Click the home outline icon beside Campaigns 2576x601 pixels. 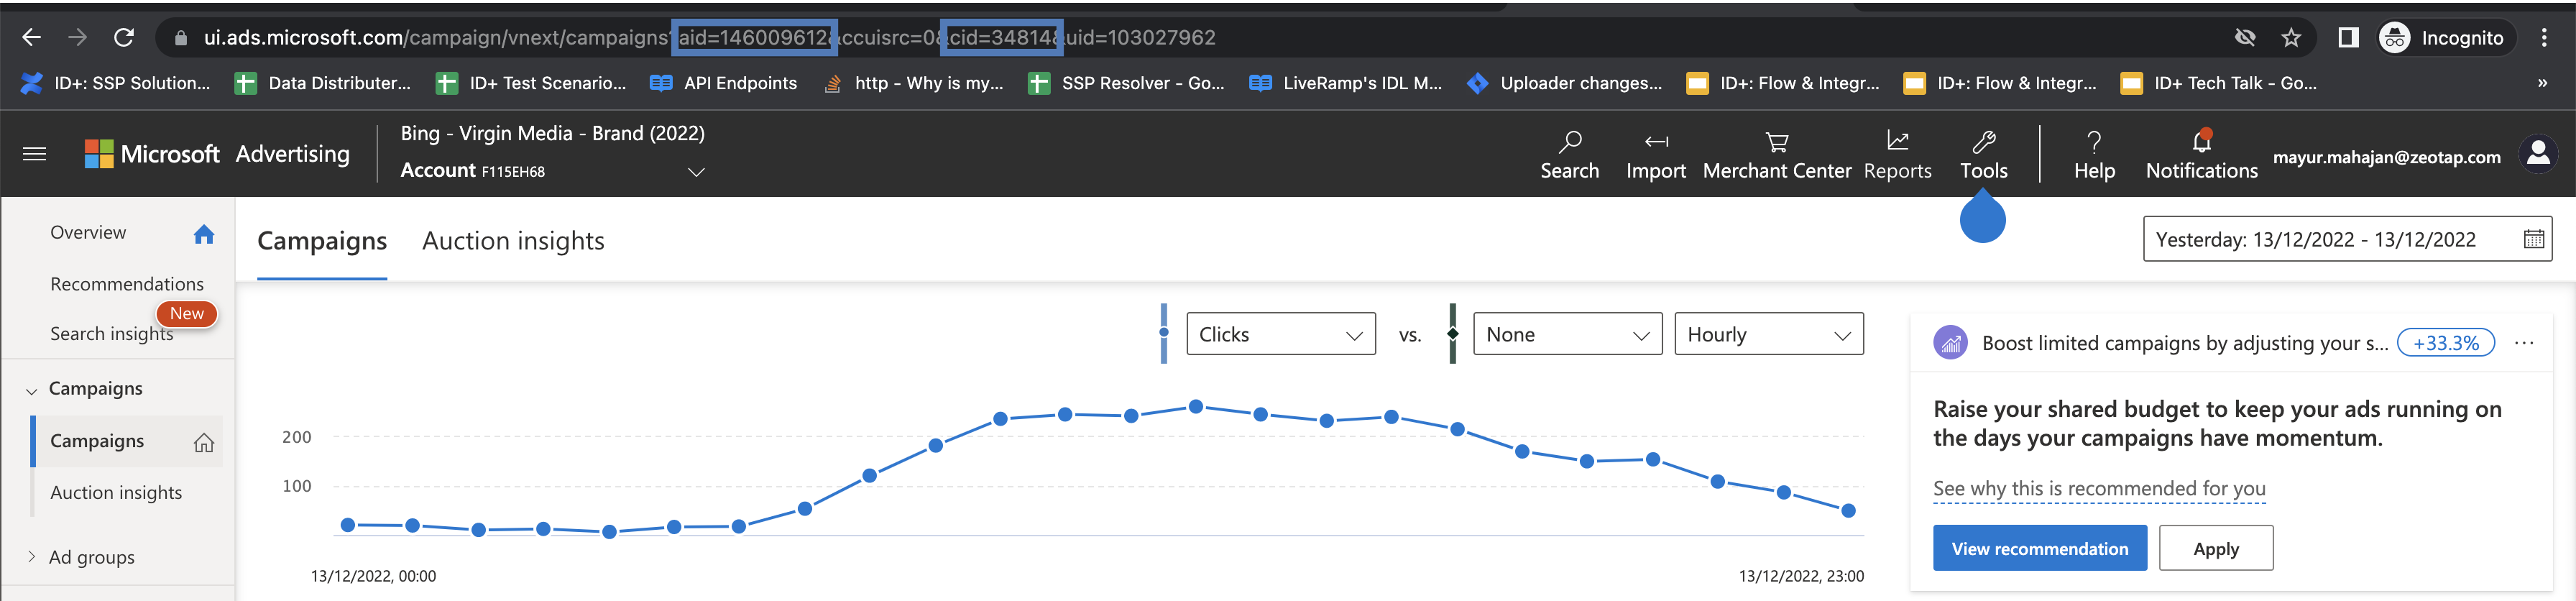click(x=204, y=442)
